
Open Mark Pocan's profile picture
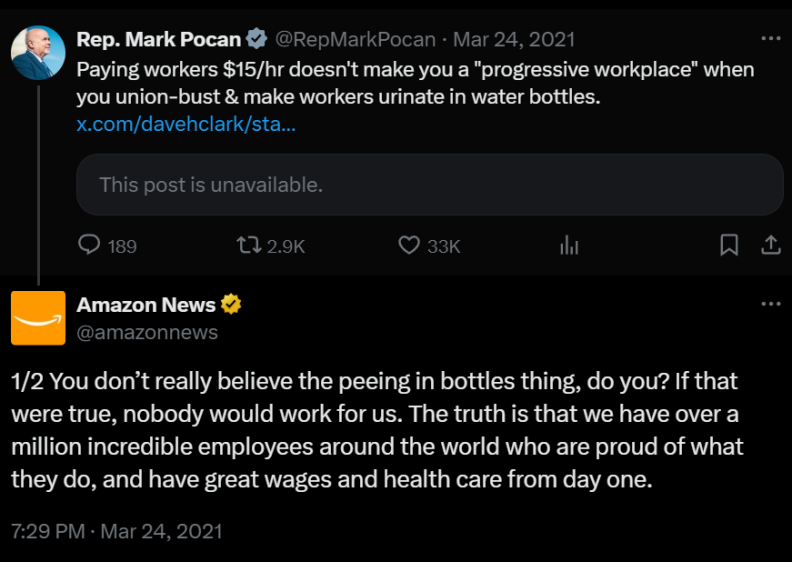[x=38, y=52]
